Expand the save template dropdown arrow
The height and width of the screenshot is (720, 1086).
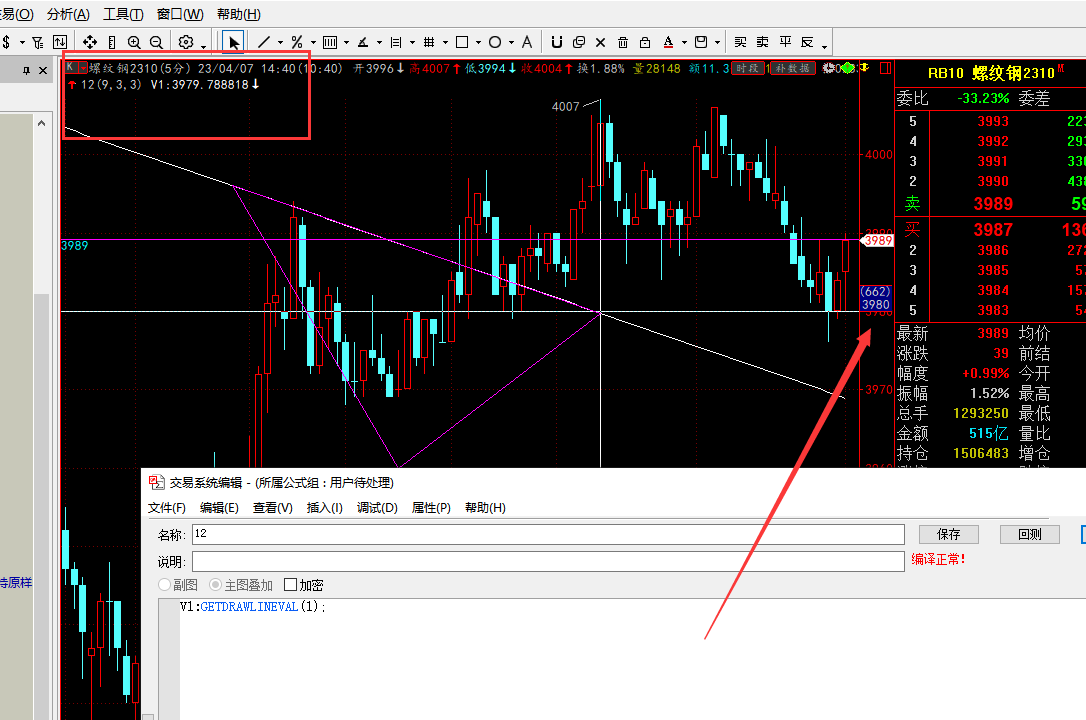pos(718,43)
